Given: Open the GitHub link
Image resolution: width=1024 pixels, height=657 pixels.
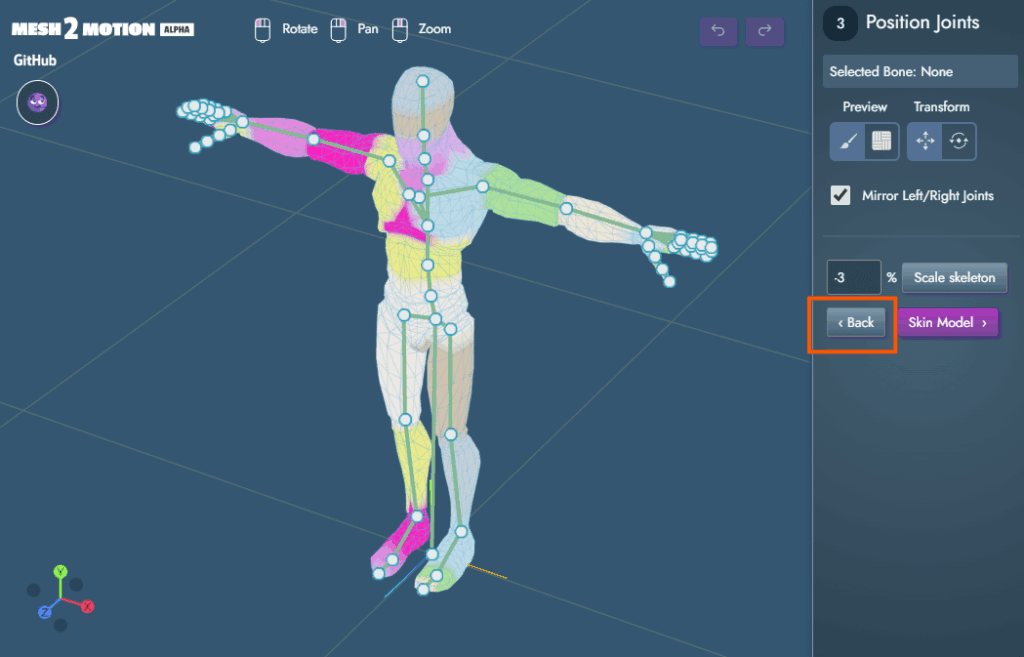Looking at the screenshot, I should point(36,60).
